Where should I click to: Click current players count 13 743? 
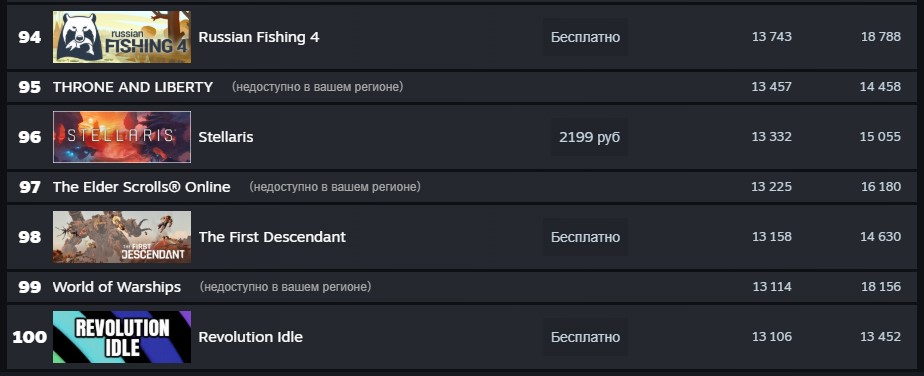[771, 37]
